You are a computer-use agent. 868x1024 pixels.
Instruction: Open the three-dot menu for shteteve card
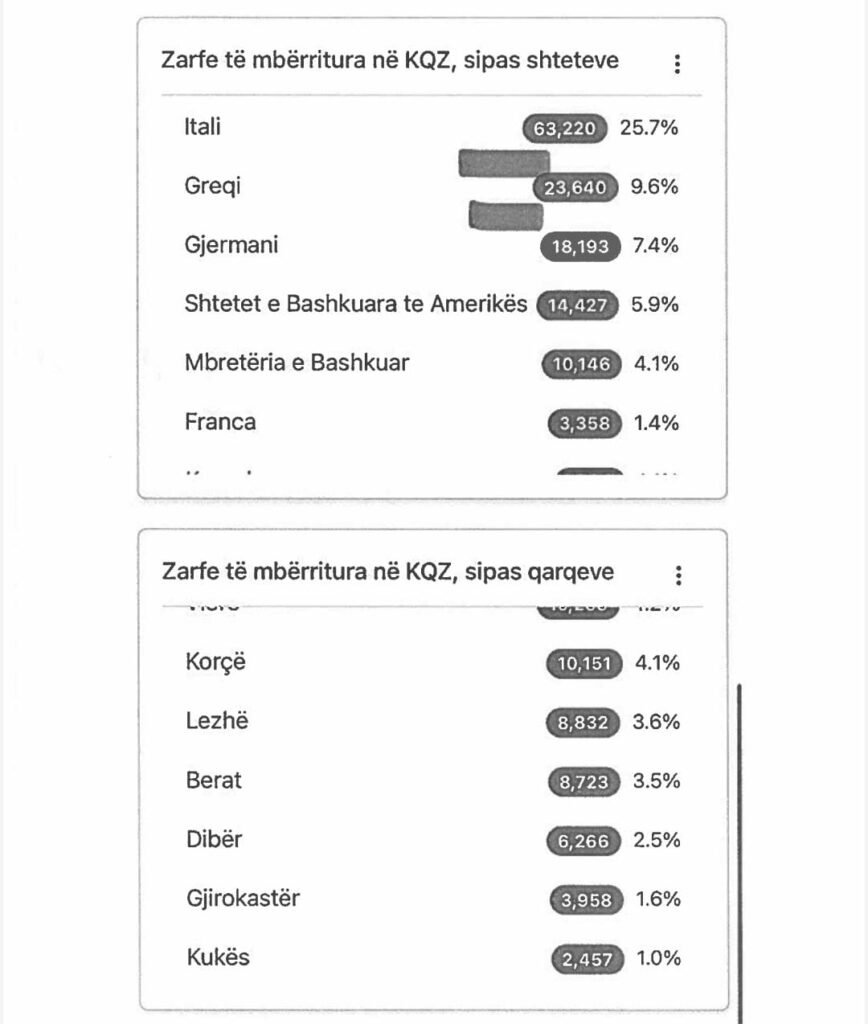(678, 64)
